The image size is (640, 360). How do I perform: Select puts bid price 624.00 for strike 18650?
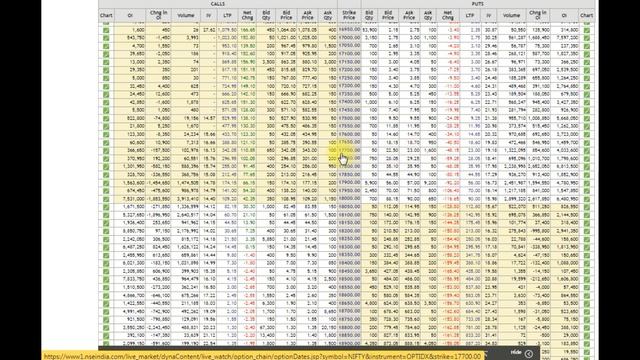pos(391,303)
